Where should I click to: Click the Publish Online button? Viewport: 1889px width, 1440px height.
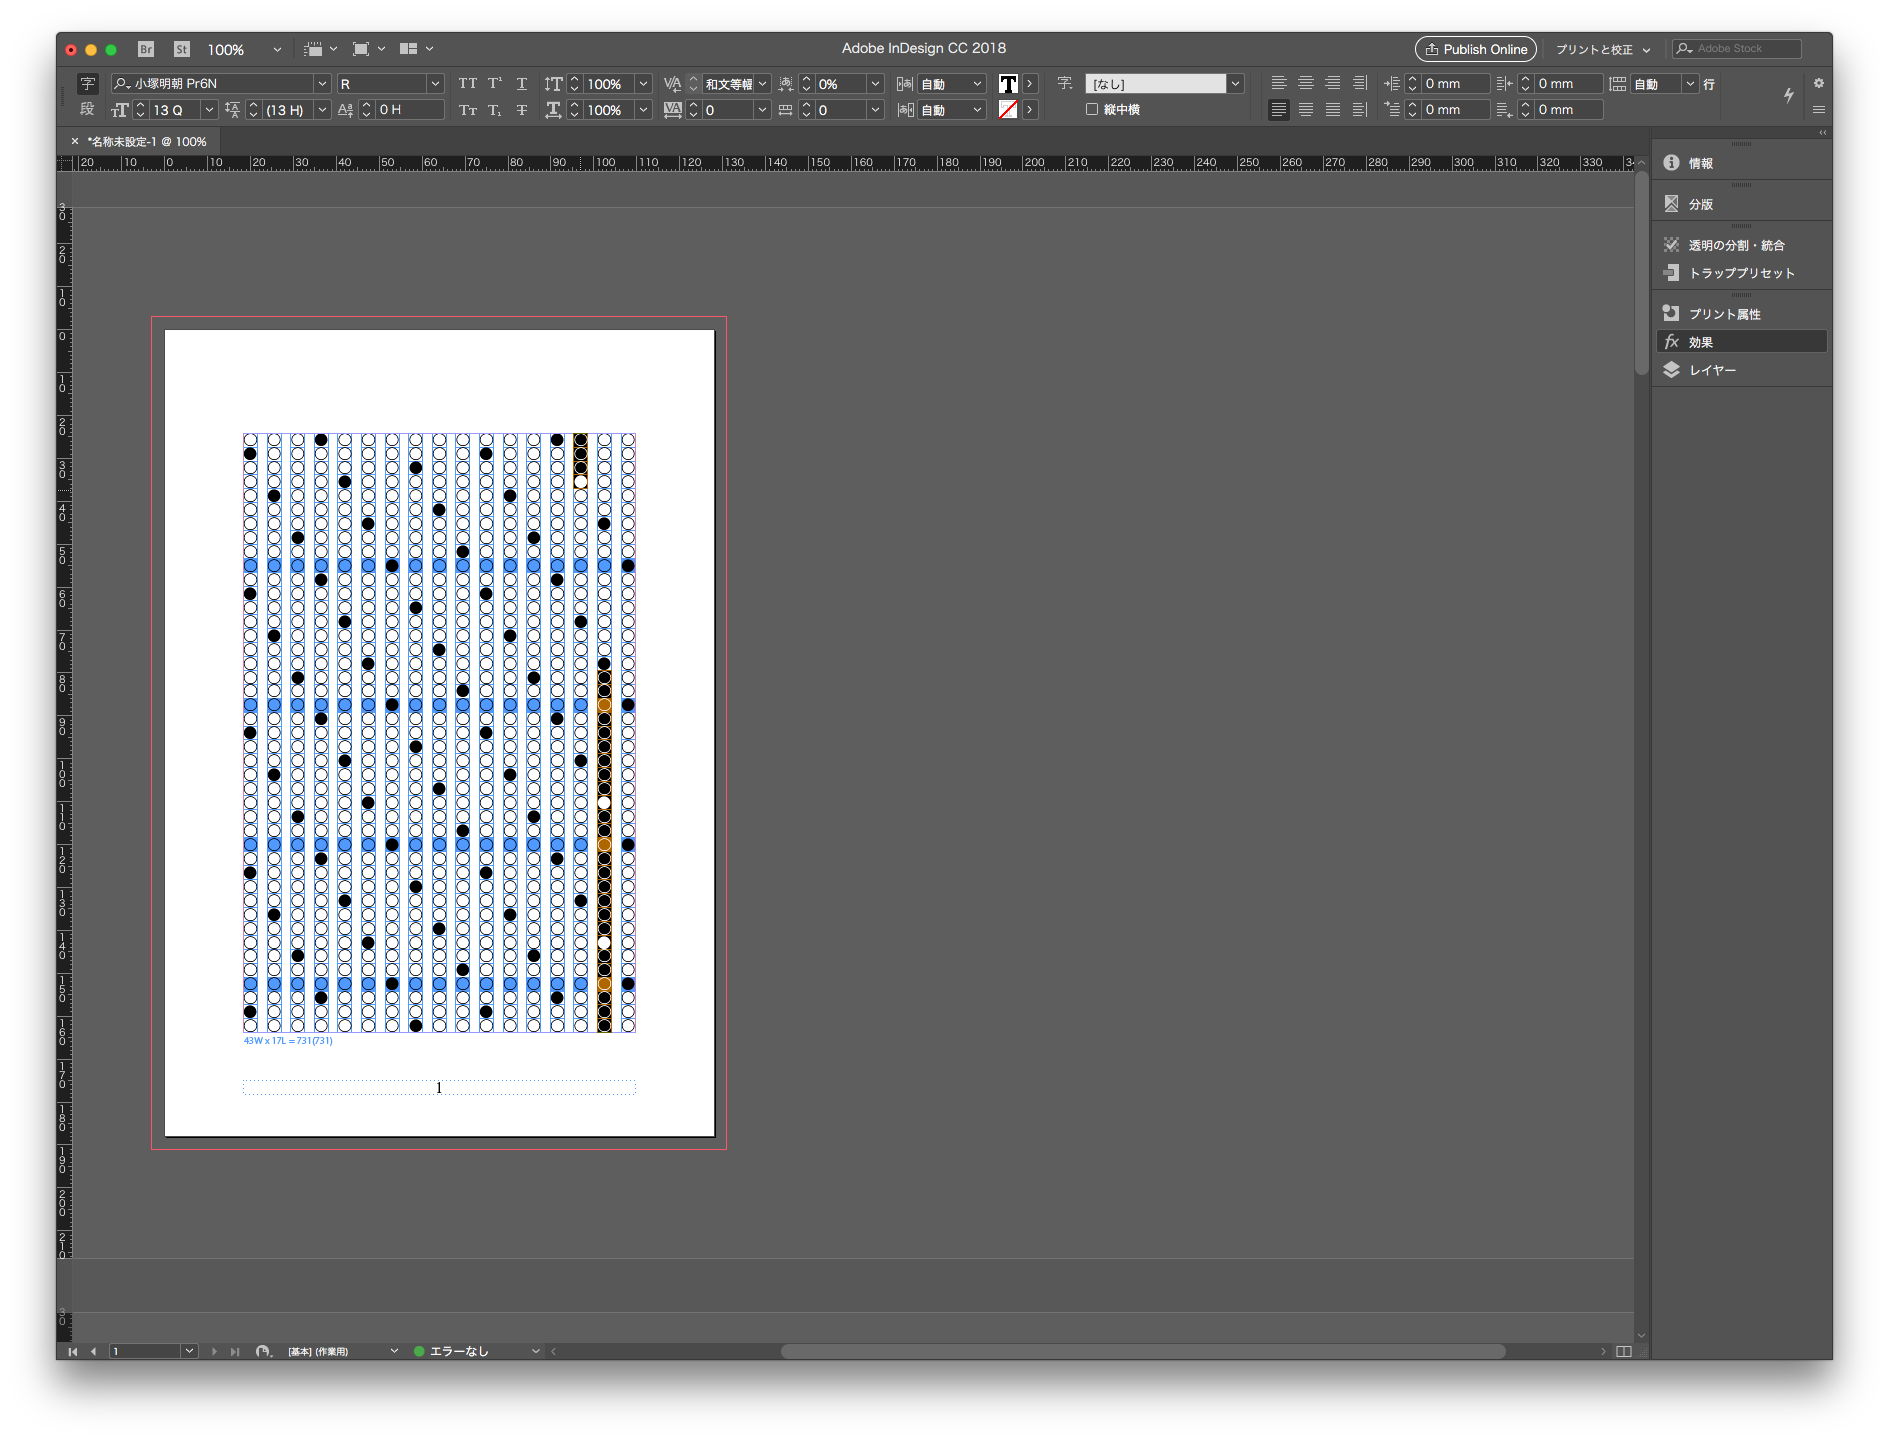[1476, 49]
